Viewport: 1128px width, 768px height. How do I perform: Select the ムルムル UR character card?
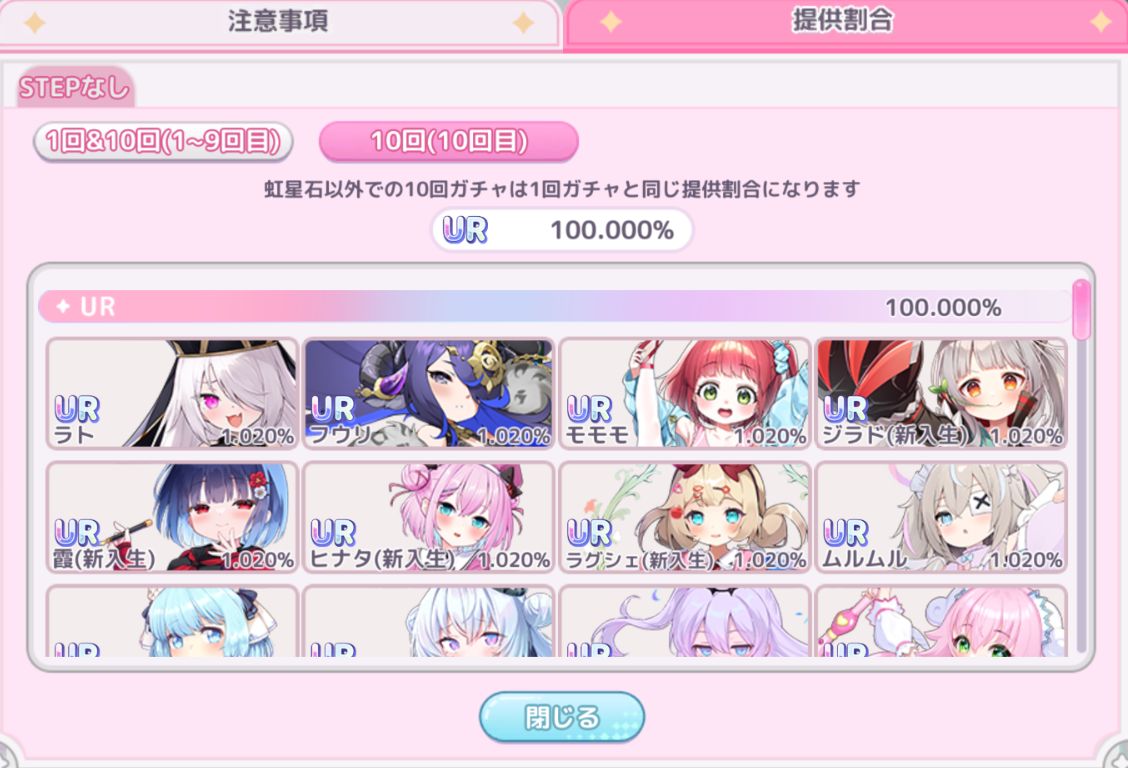(941, 518)
